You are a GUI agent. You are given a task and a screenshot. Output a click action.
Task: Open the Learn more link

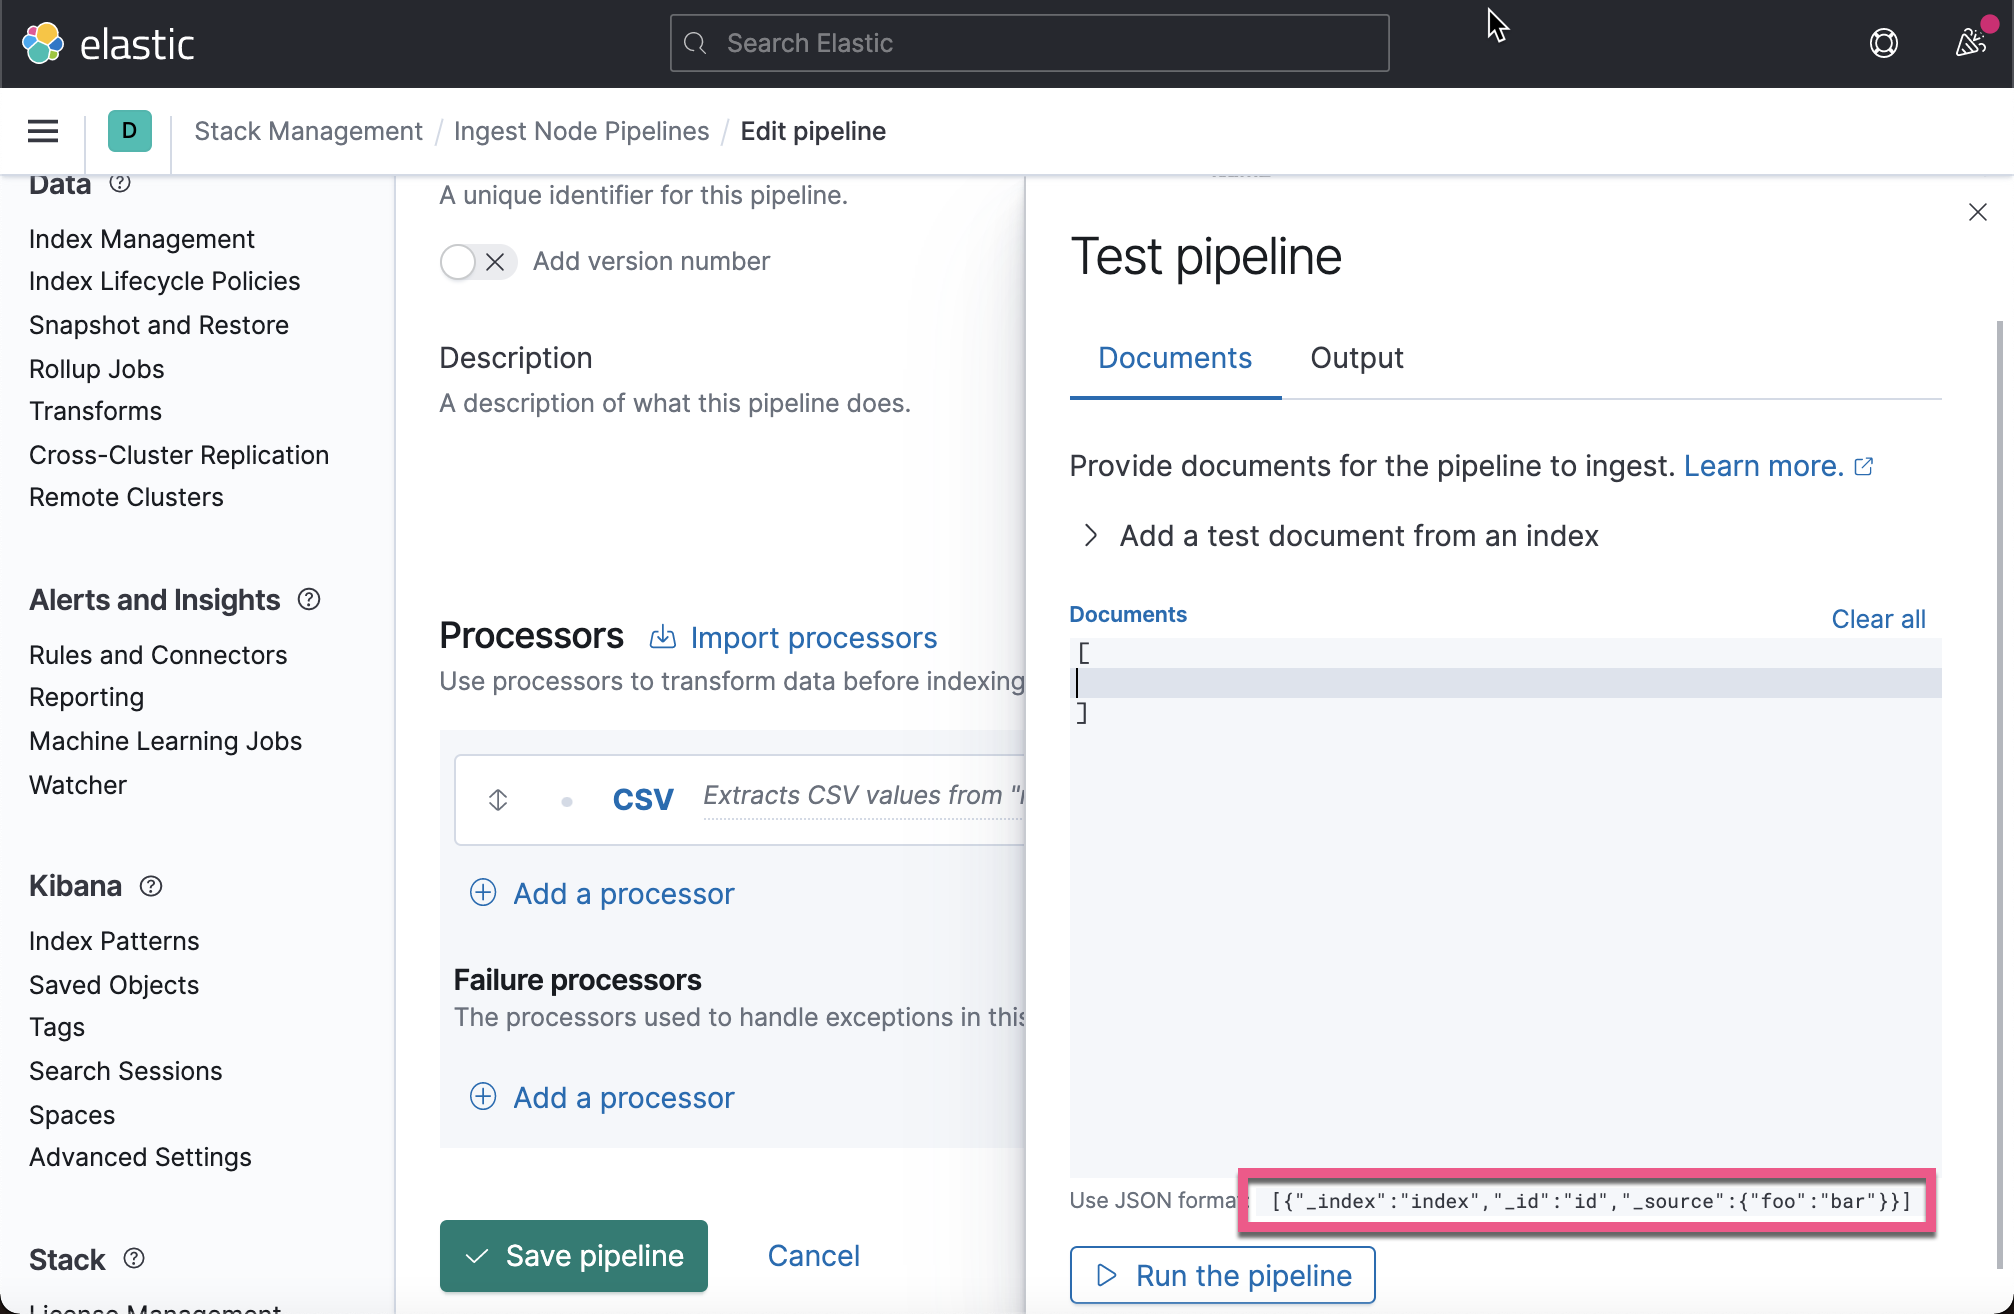click(1761, 465)
